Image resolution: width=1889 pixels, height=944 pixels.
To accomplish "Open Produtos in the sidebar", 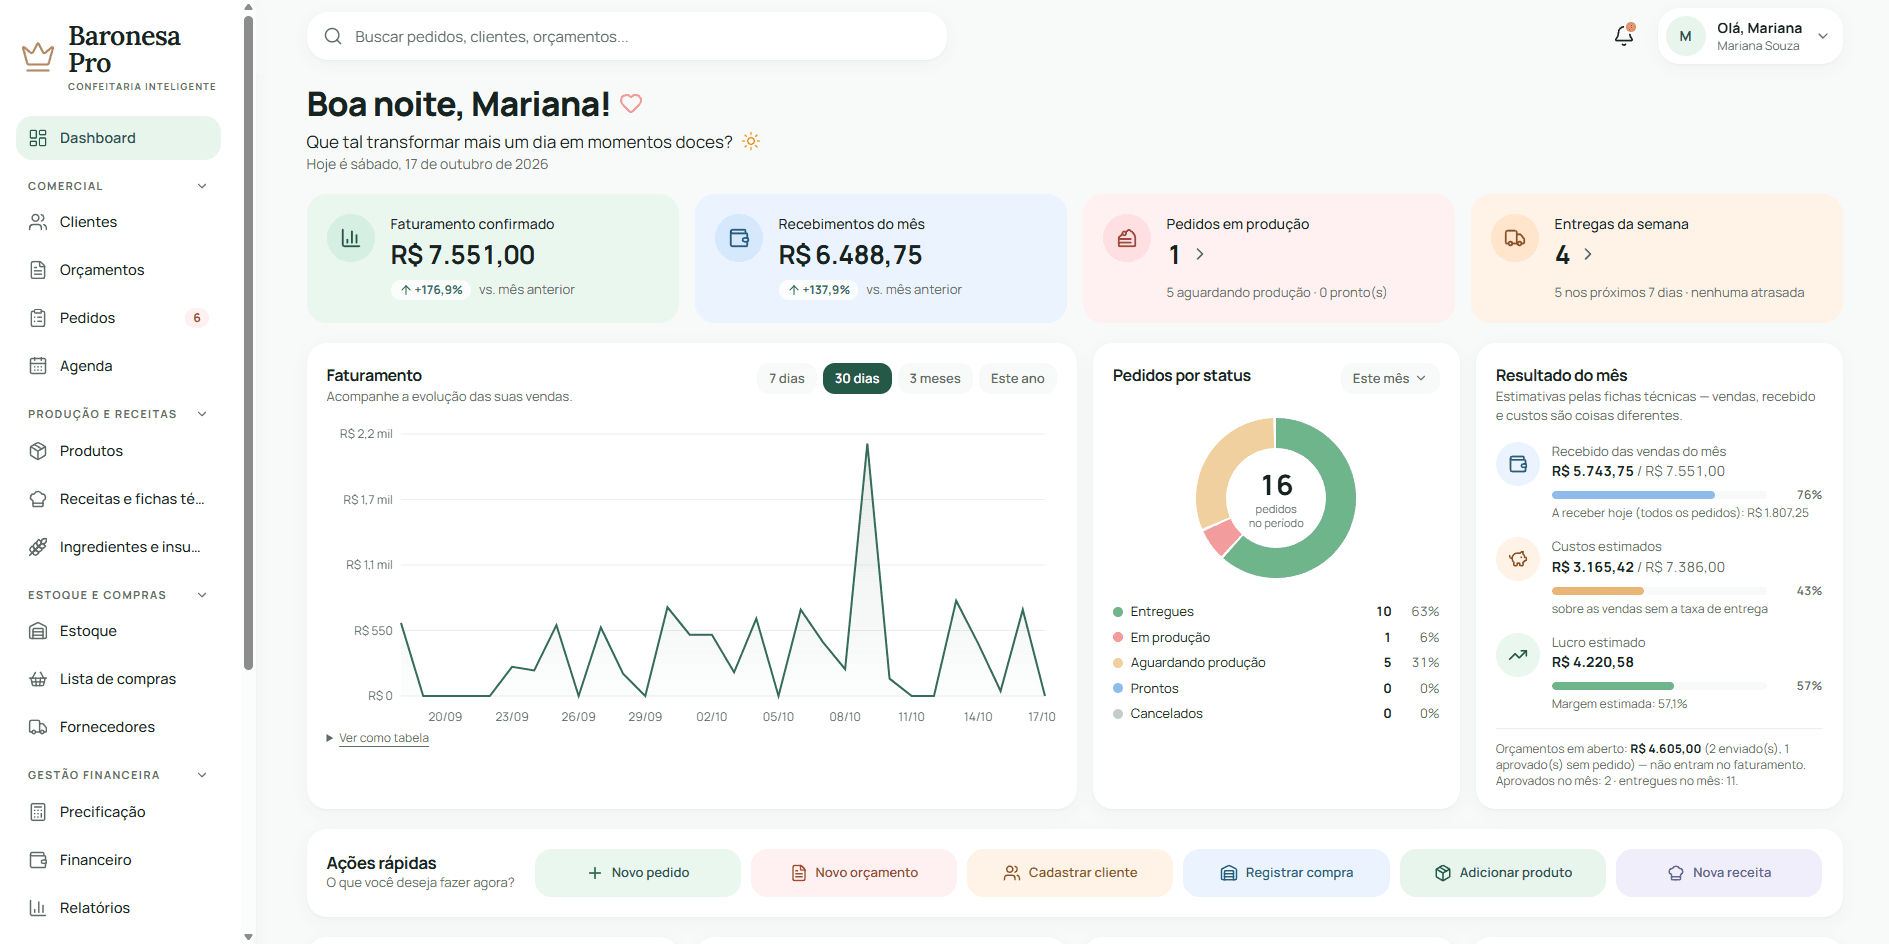I will click(x=118, y=451).
